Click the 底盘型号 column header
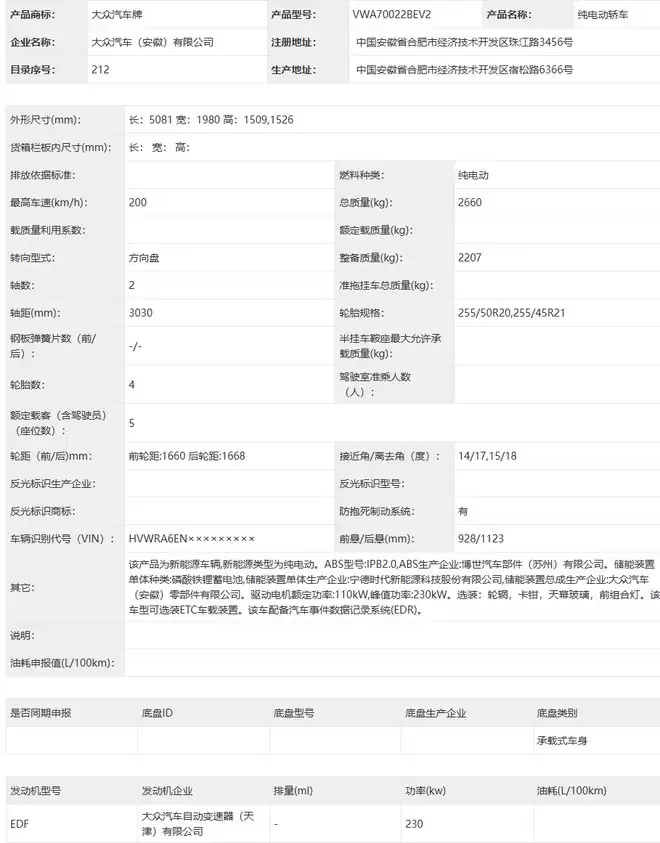660x843 pixels. [x=294, y=713]
